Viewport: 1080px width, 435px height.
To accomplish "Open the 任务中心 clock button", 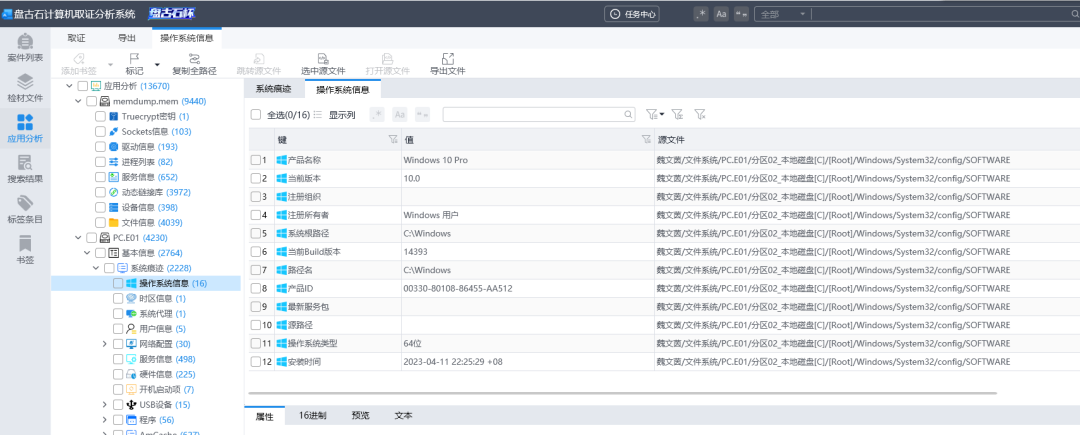I will click(x=632, y=14).
